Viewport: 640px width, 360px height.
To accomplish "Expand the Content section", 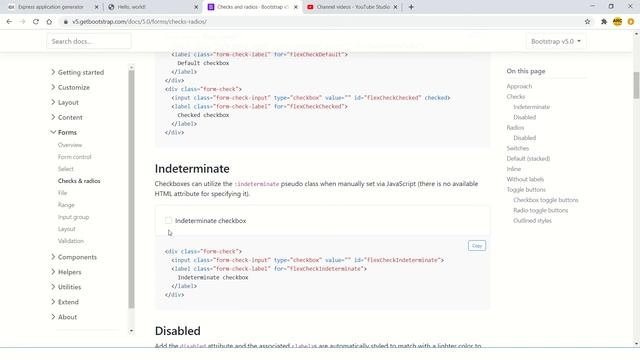I will pyautogui.click(x=67, y=118).
